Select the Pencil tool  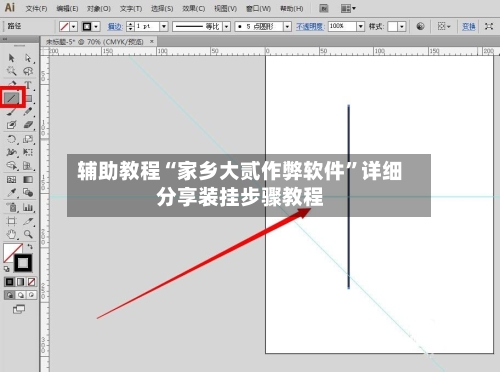pyautogui.click(x=28, y=112)
